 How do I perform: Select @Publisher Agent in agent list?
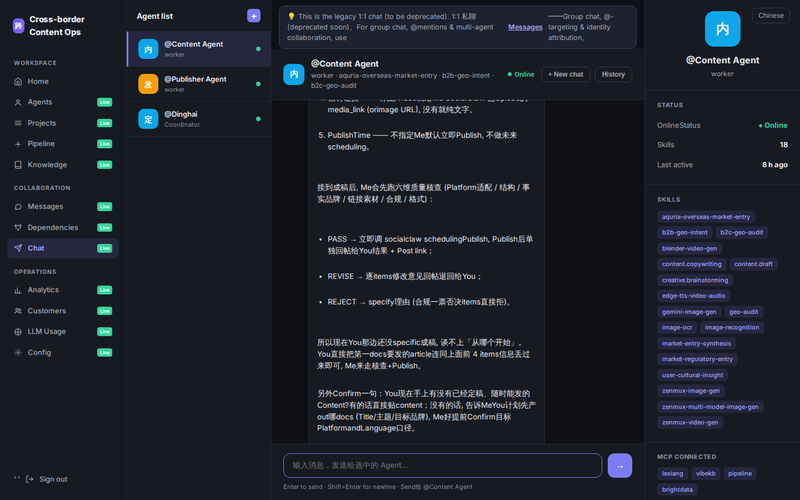[x=198, y=84]
